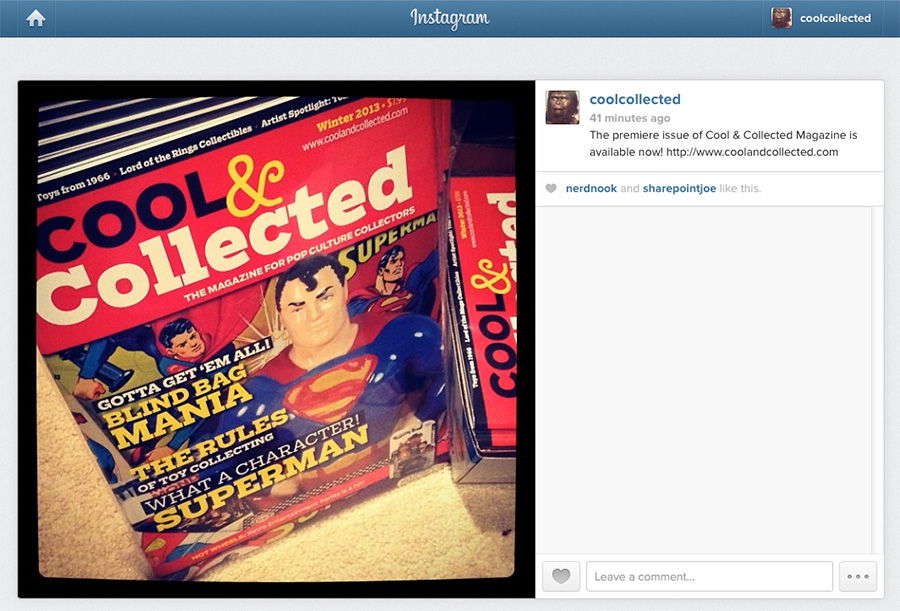
Task: Click 'like this' text in likes row
Action: pyautogui.click(x=740, y=188)
